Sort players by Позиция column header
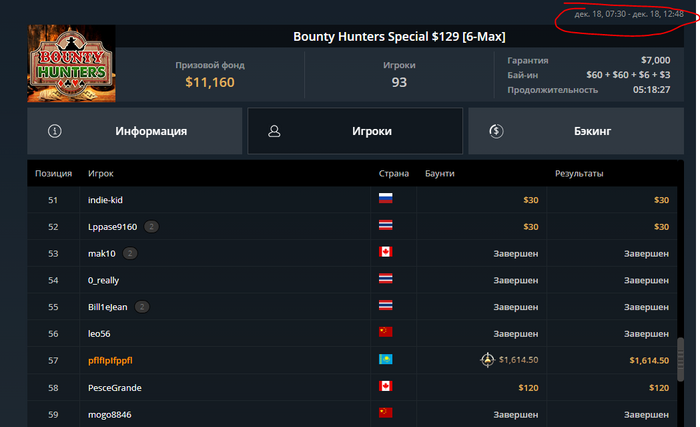The width and height of the screenshot is (700, 427). coord(54,173)
